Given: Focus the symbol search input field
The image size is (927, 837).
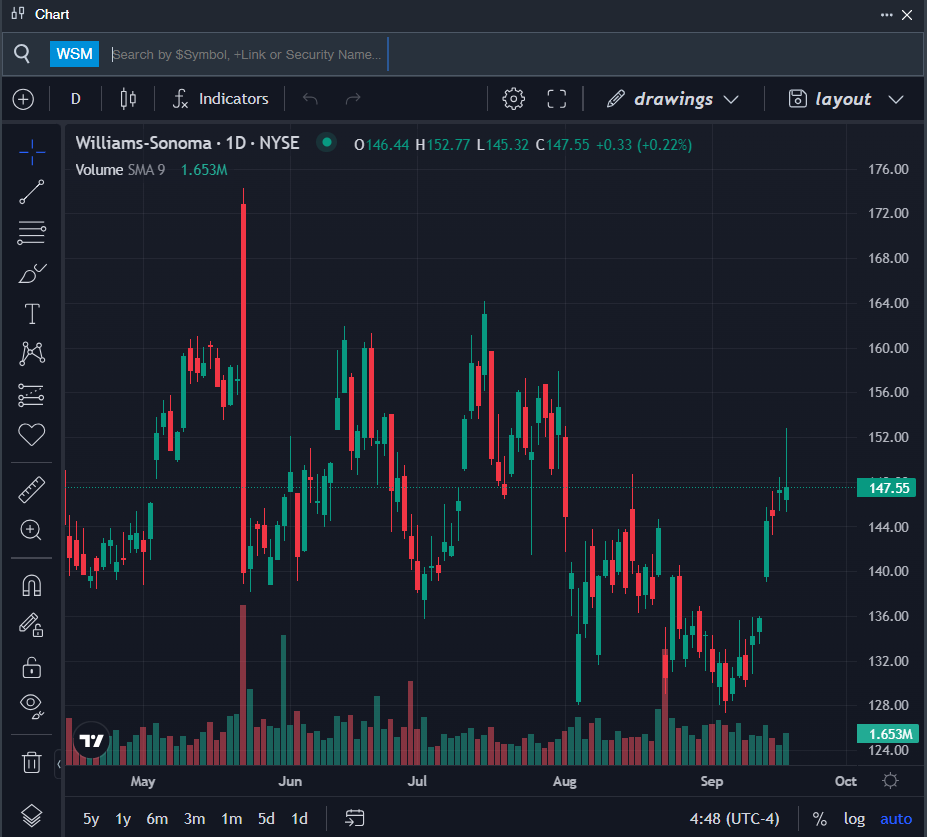Looking at the screenshot, I should point(248,54).
